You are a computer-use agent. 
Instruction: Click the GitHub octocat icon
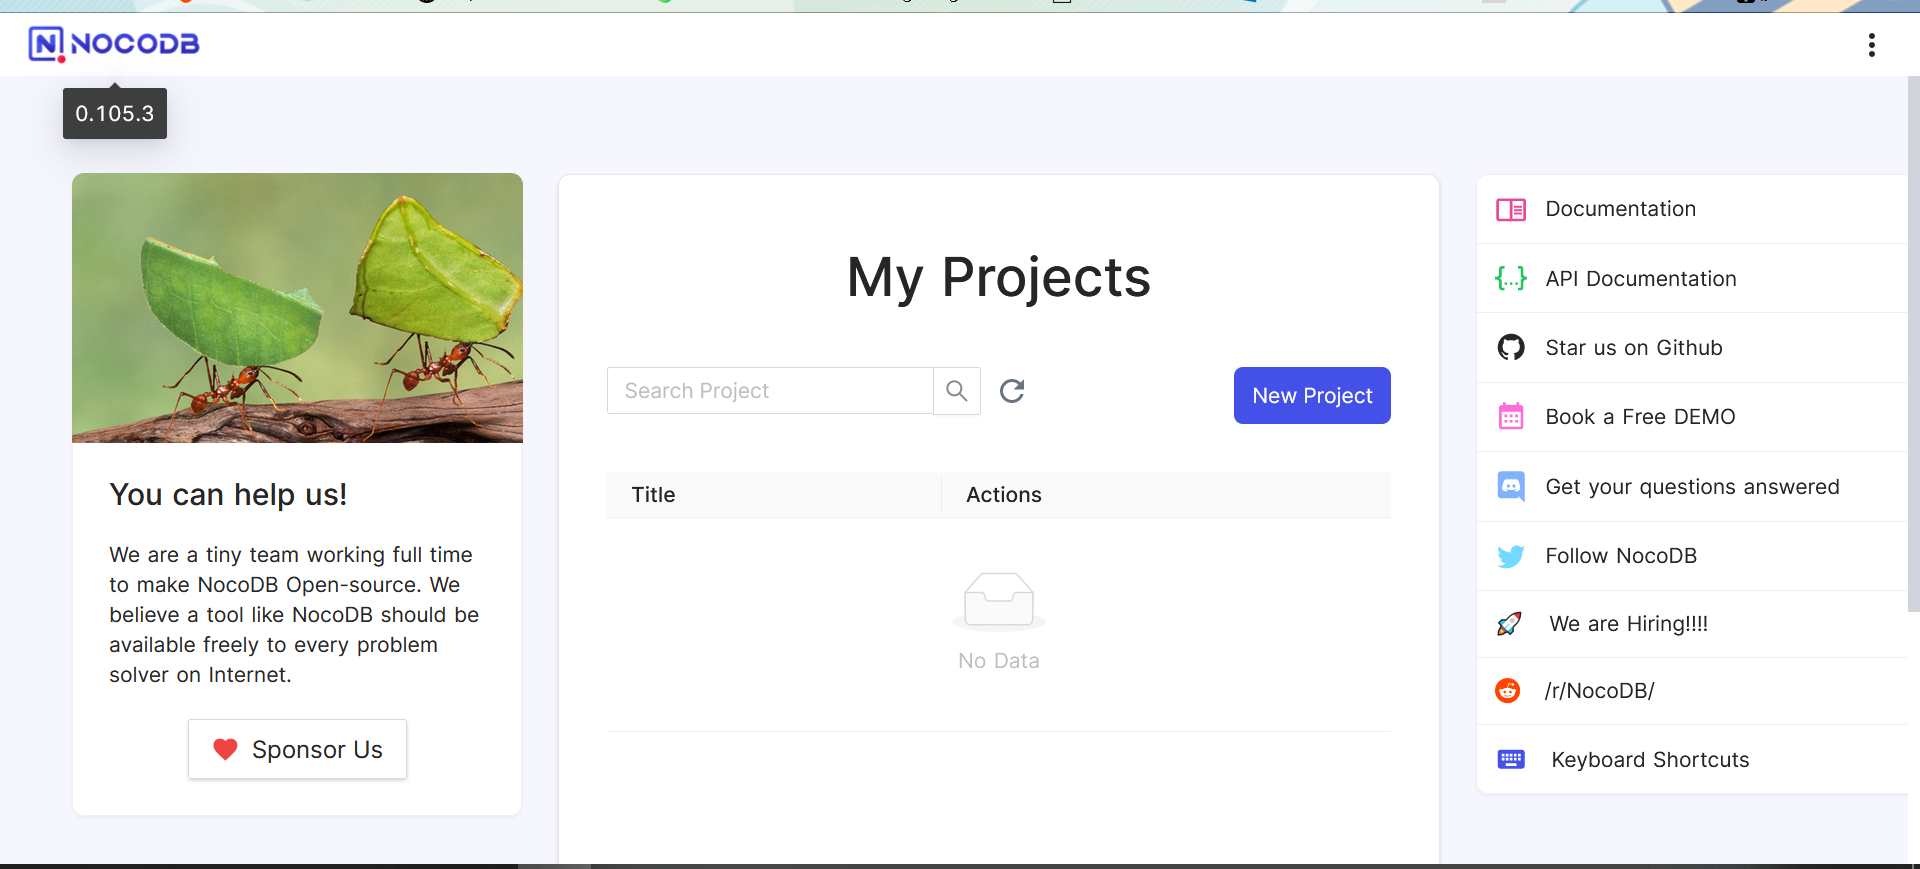(1510, 347)
